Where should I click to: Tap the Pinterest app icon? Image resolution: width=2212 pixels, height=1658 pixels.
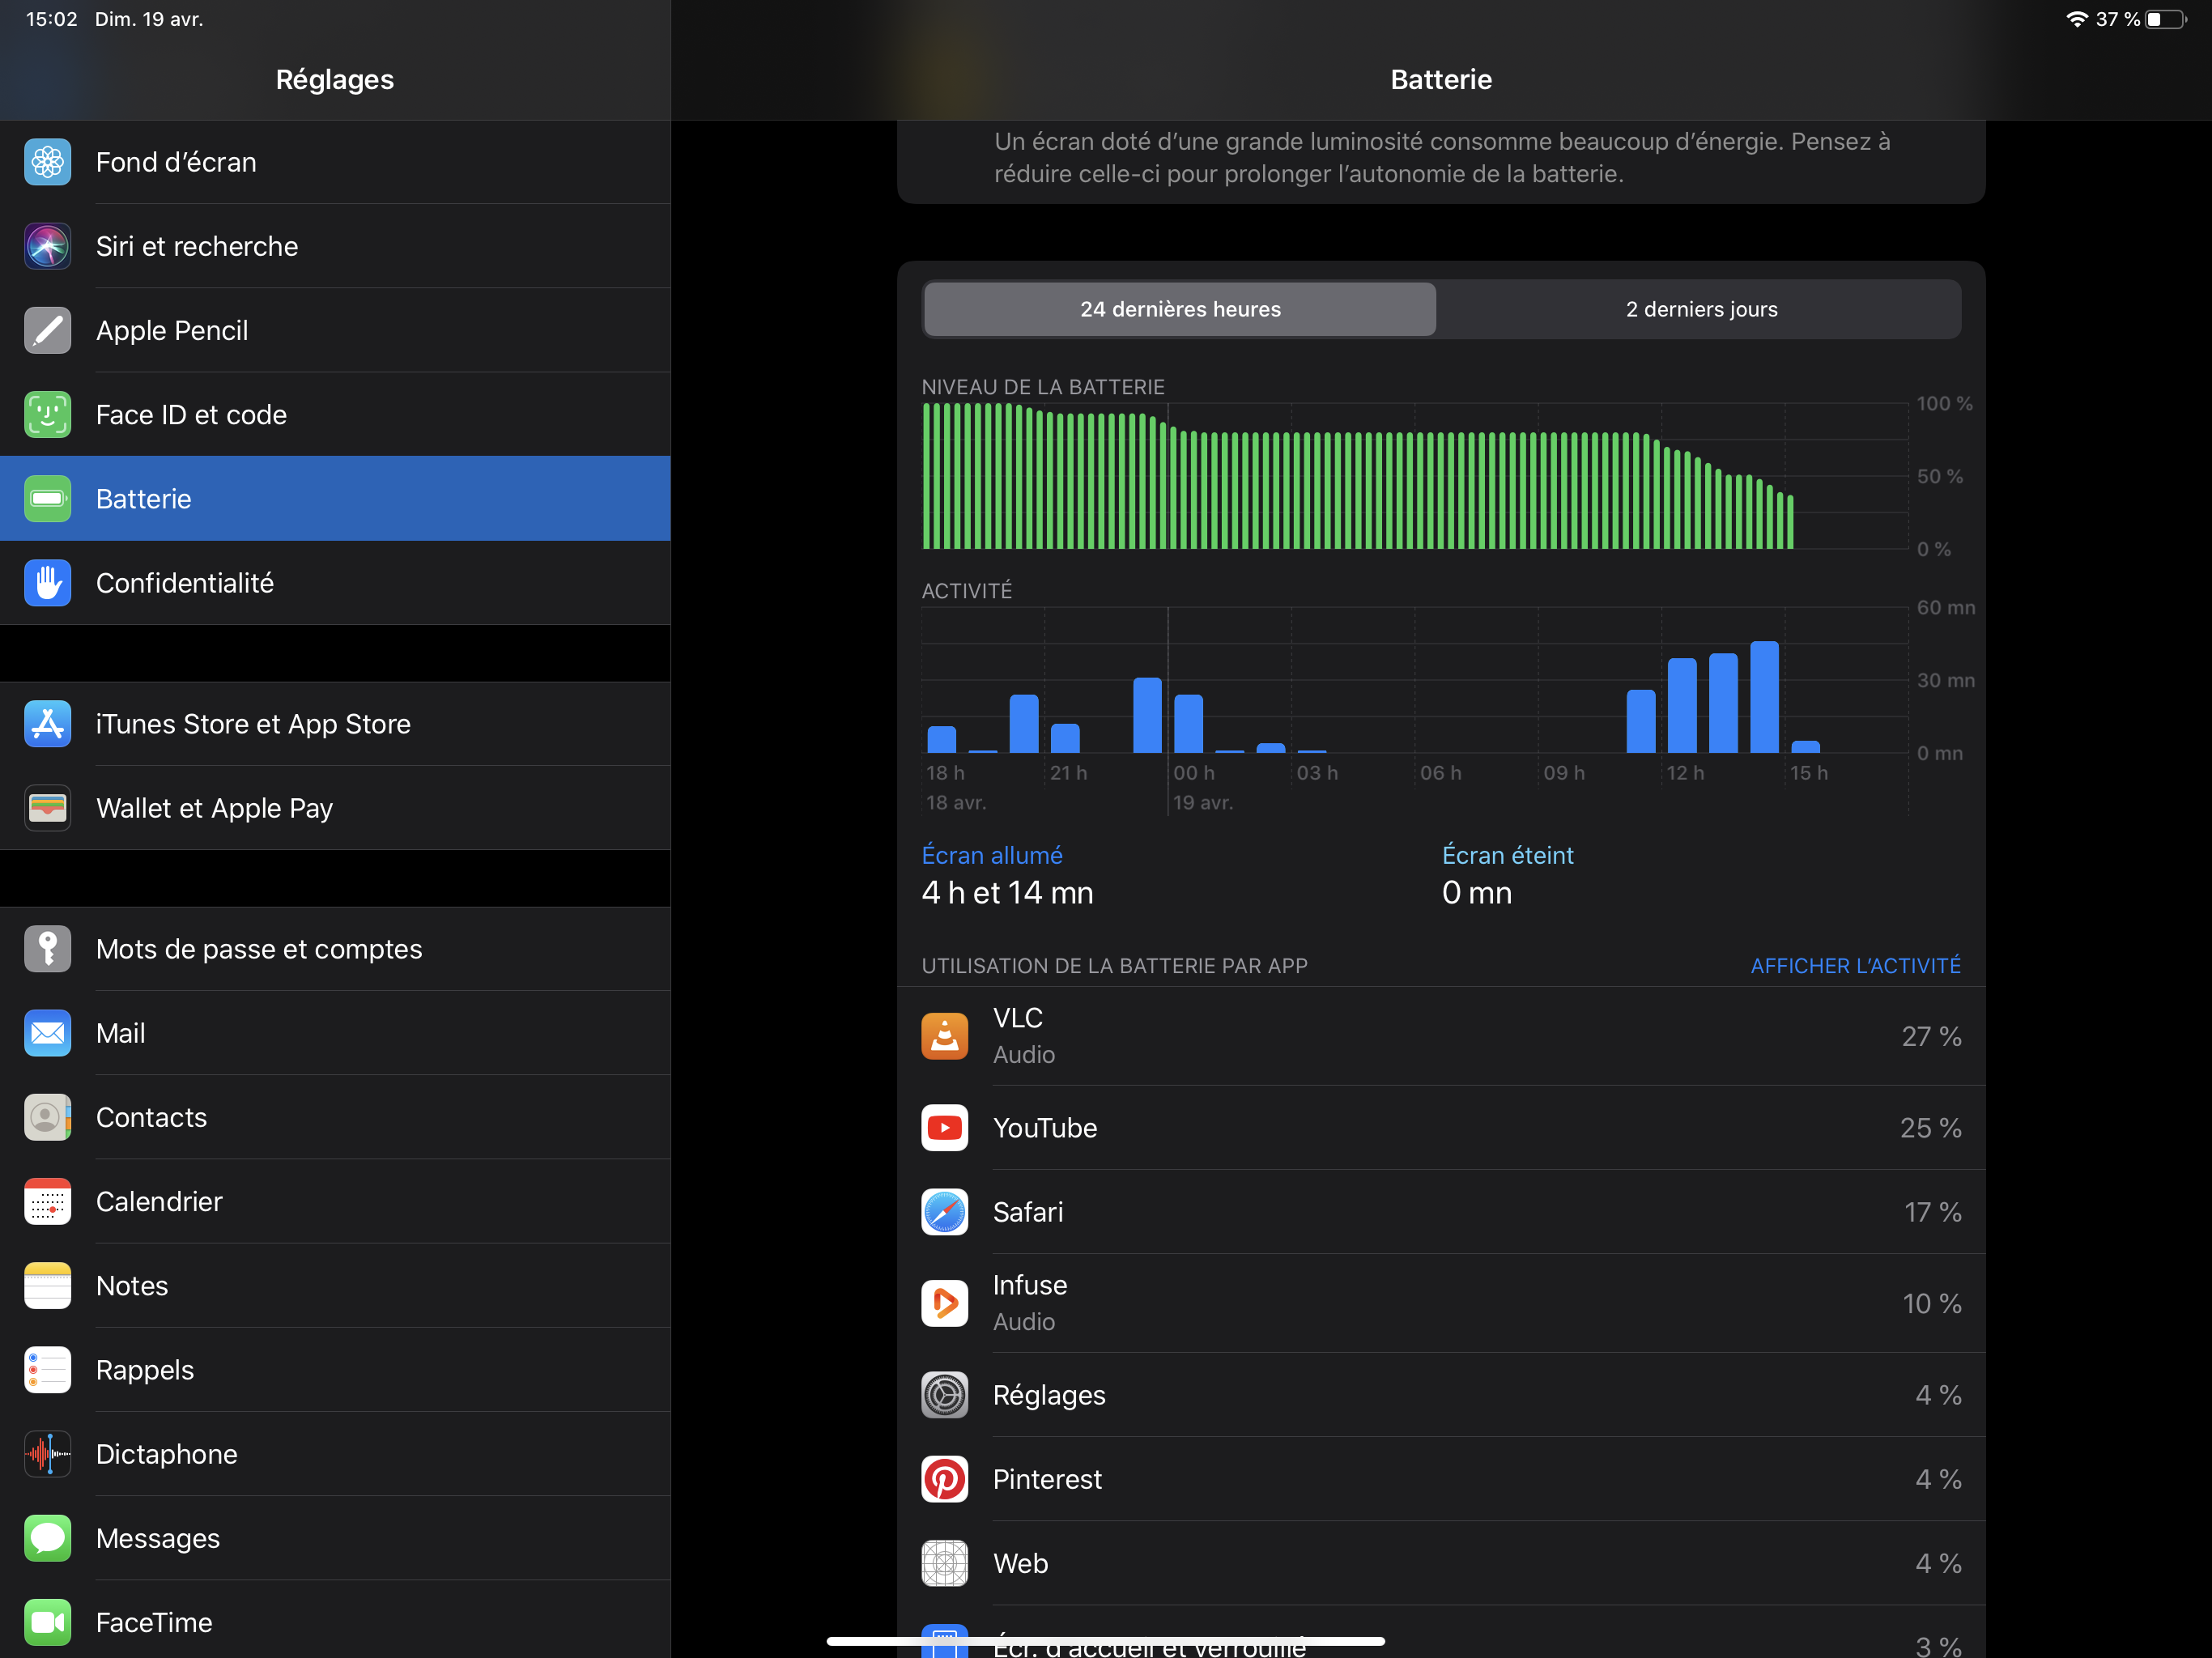point(944,1479)
